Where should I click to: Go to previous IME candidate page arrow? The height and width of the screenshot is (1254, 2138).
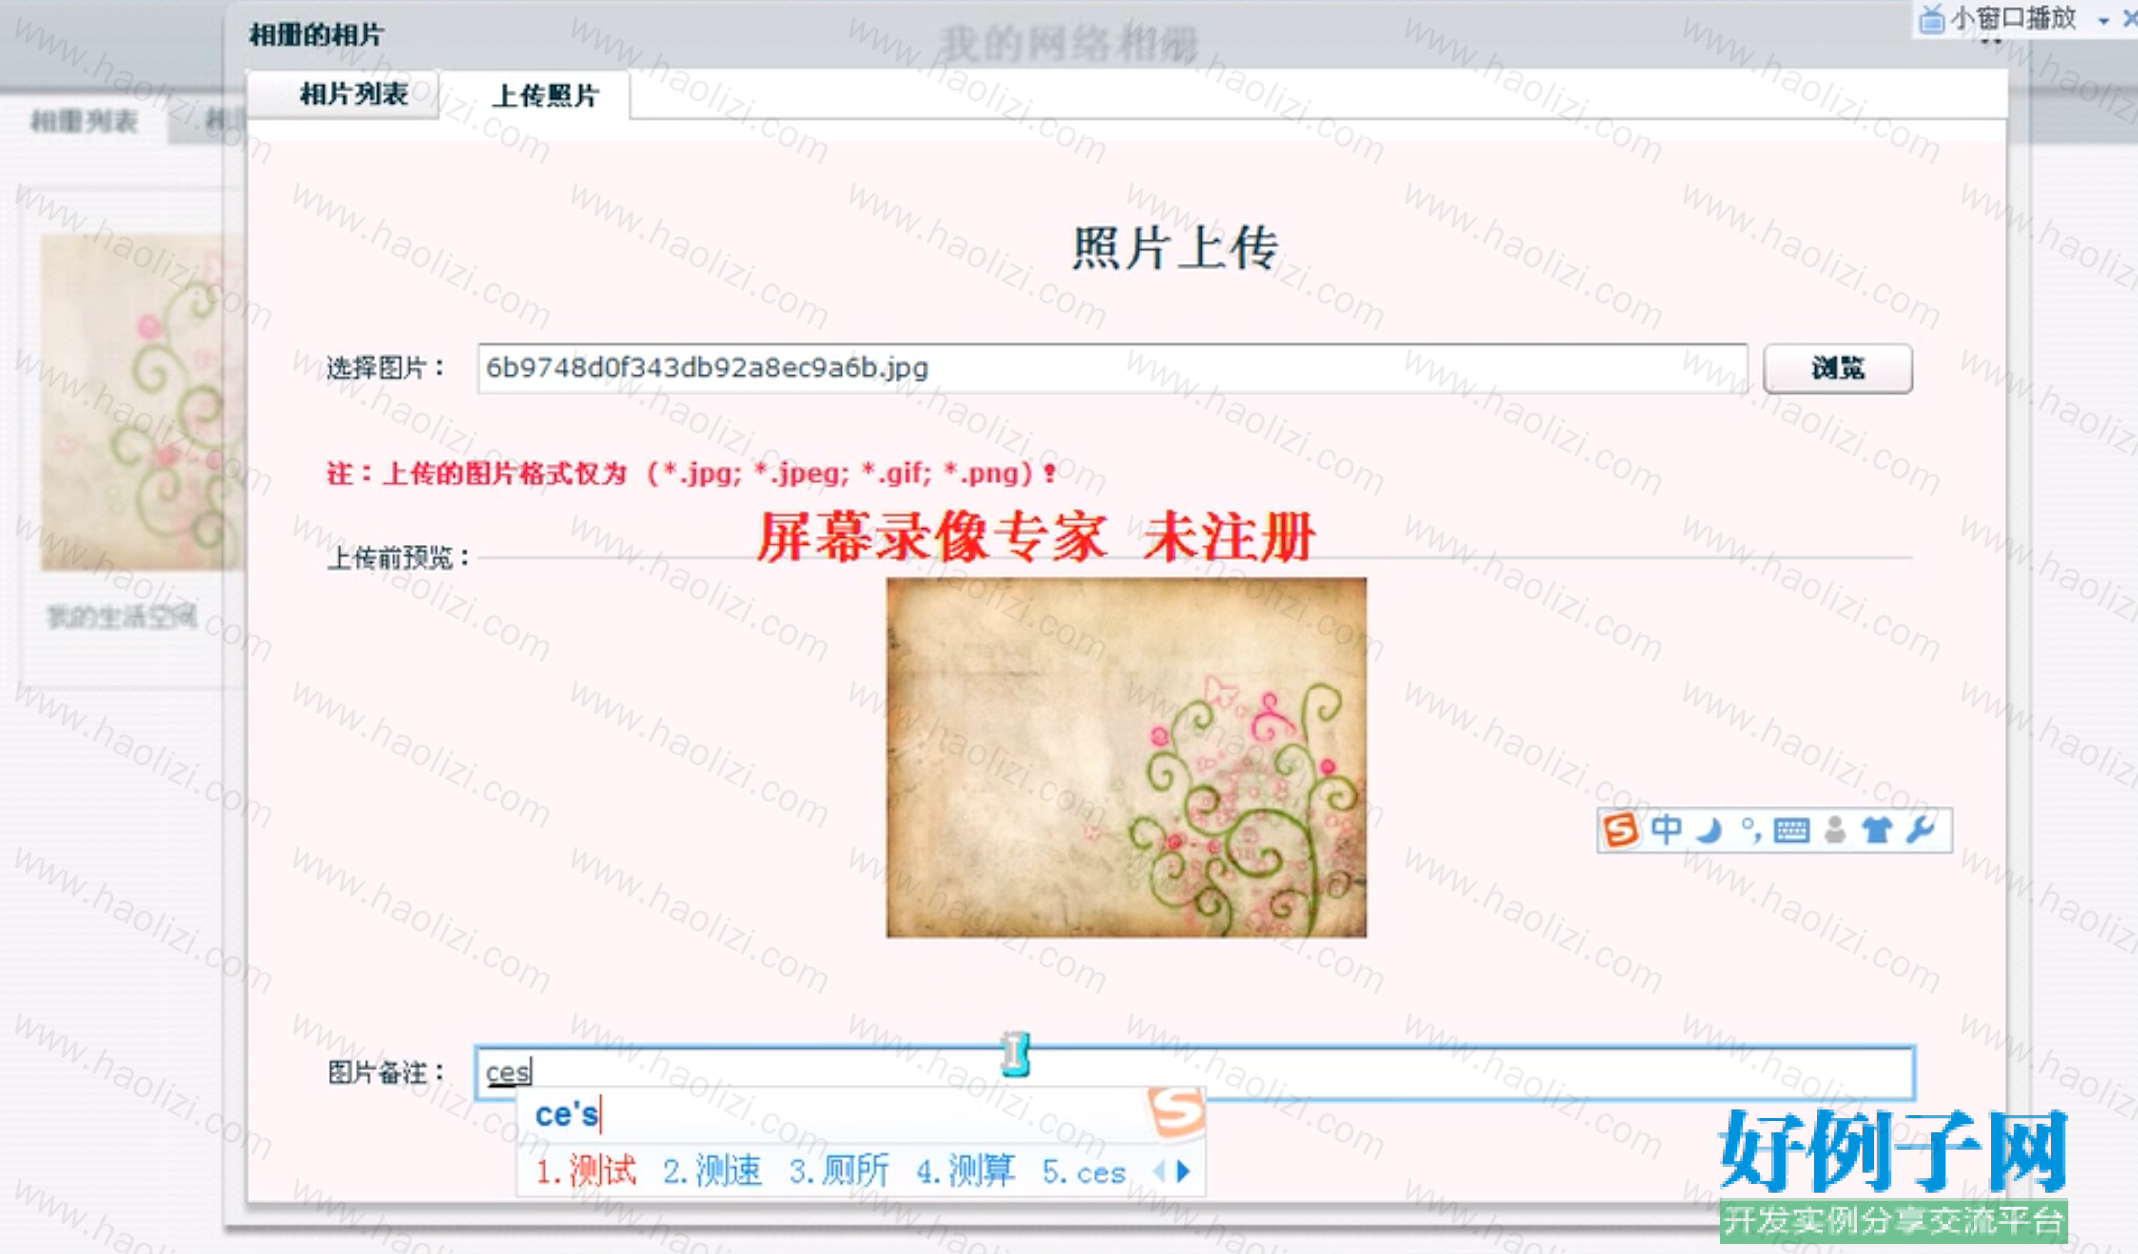click(x=1160, y=1171)
